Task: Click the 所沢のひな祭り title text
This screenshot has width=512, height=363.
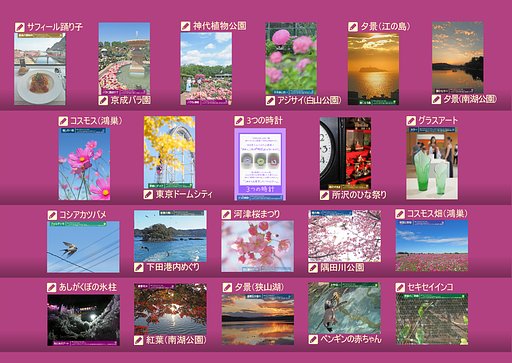Action: 359,195
